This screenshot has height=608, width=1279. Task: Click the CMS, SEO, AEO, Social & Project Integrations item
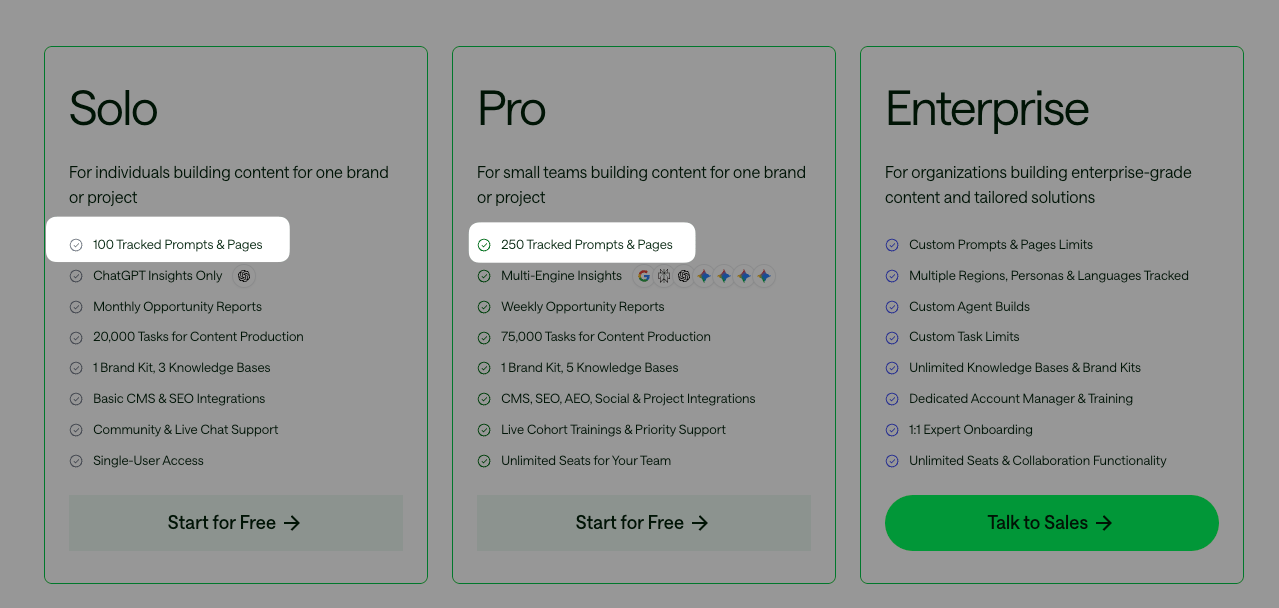tap(628, 399)
